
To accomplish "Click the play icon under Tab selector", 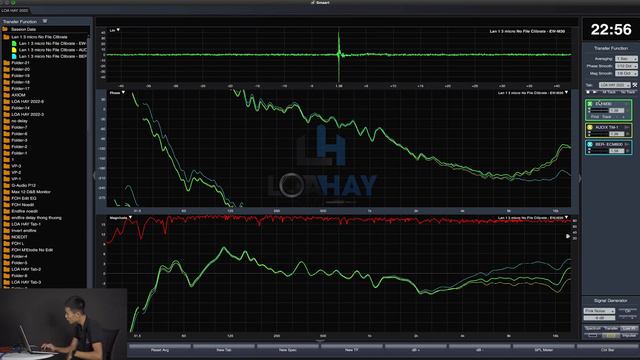I will coord(594,92).
